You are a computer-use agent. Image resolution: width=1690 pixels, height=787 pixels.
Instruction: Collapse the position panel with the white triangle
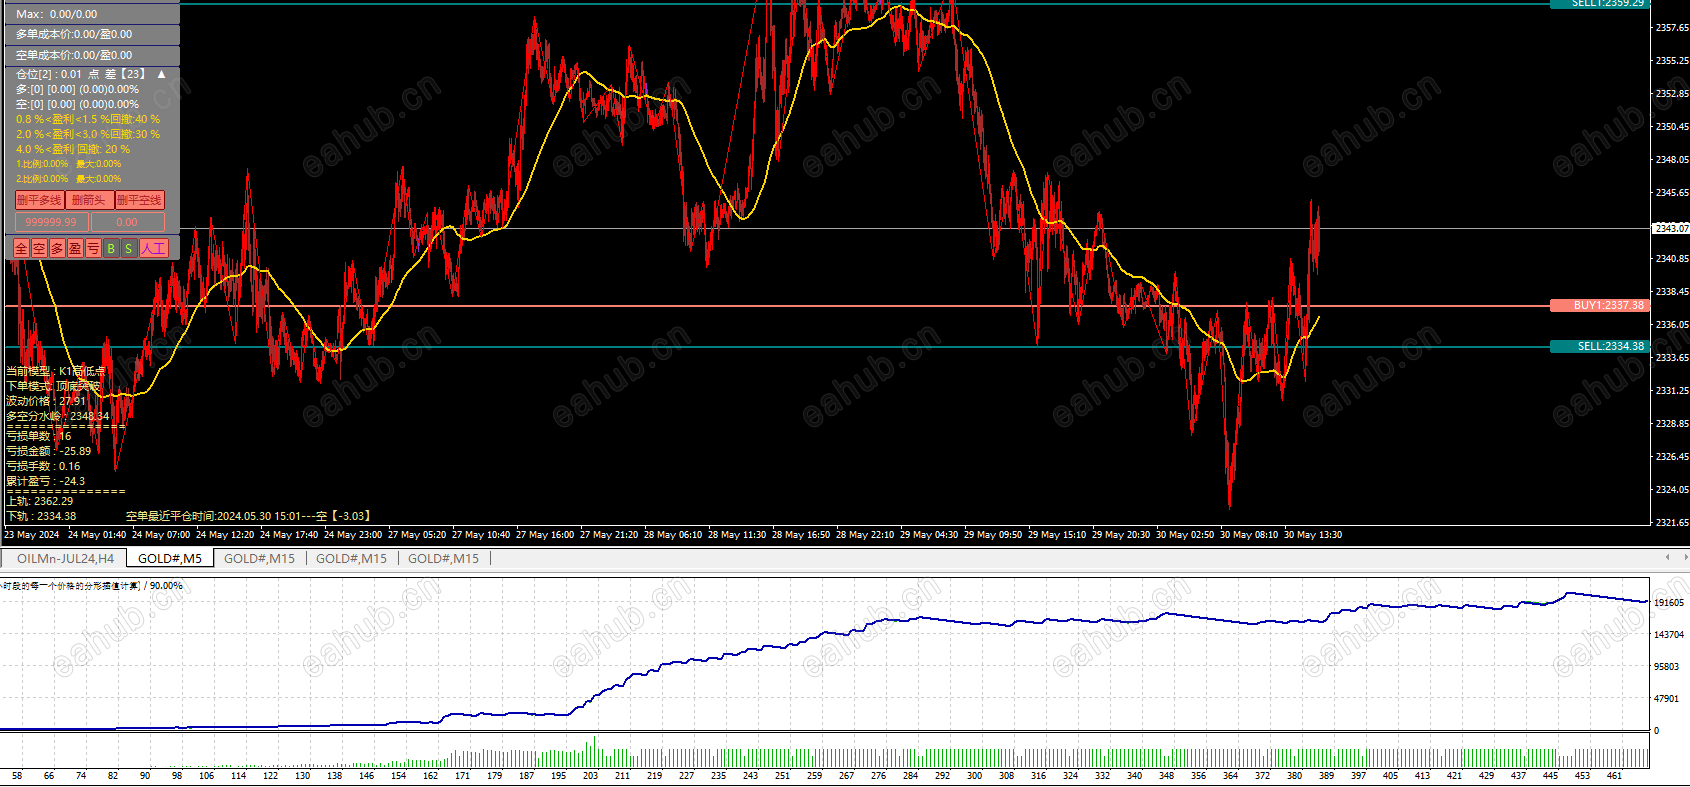point(161,74)
